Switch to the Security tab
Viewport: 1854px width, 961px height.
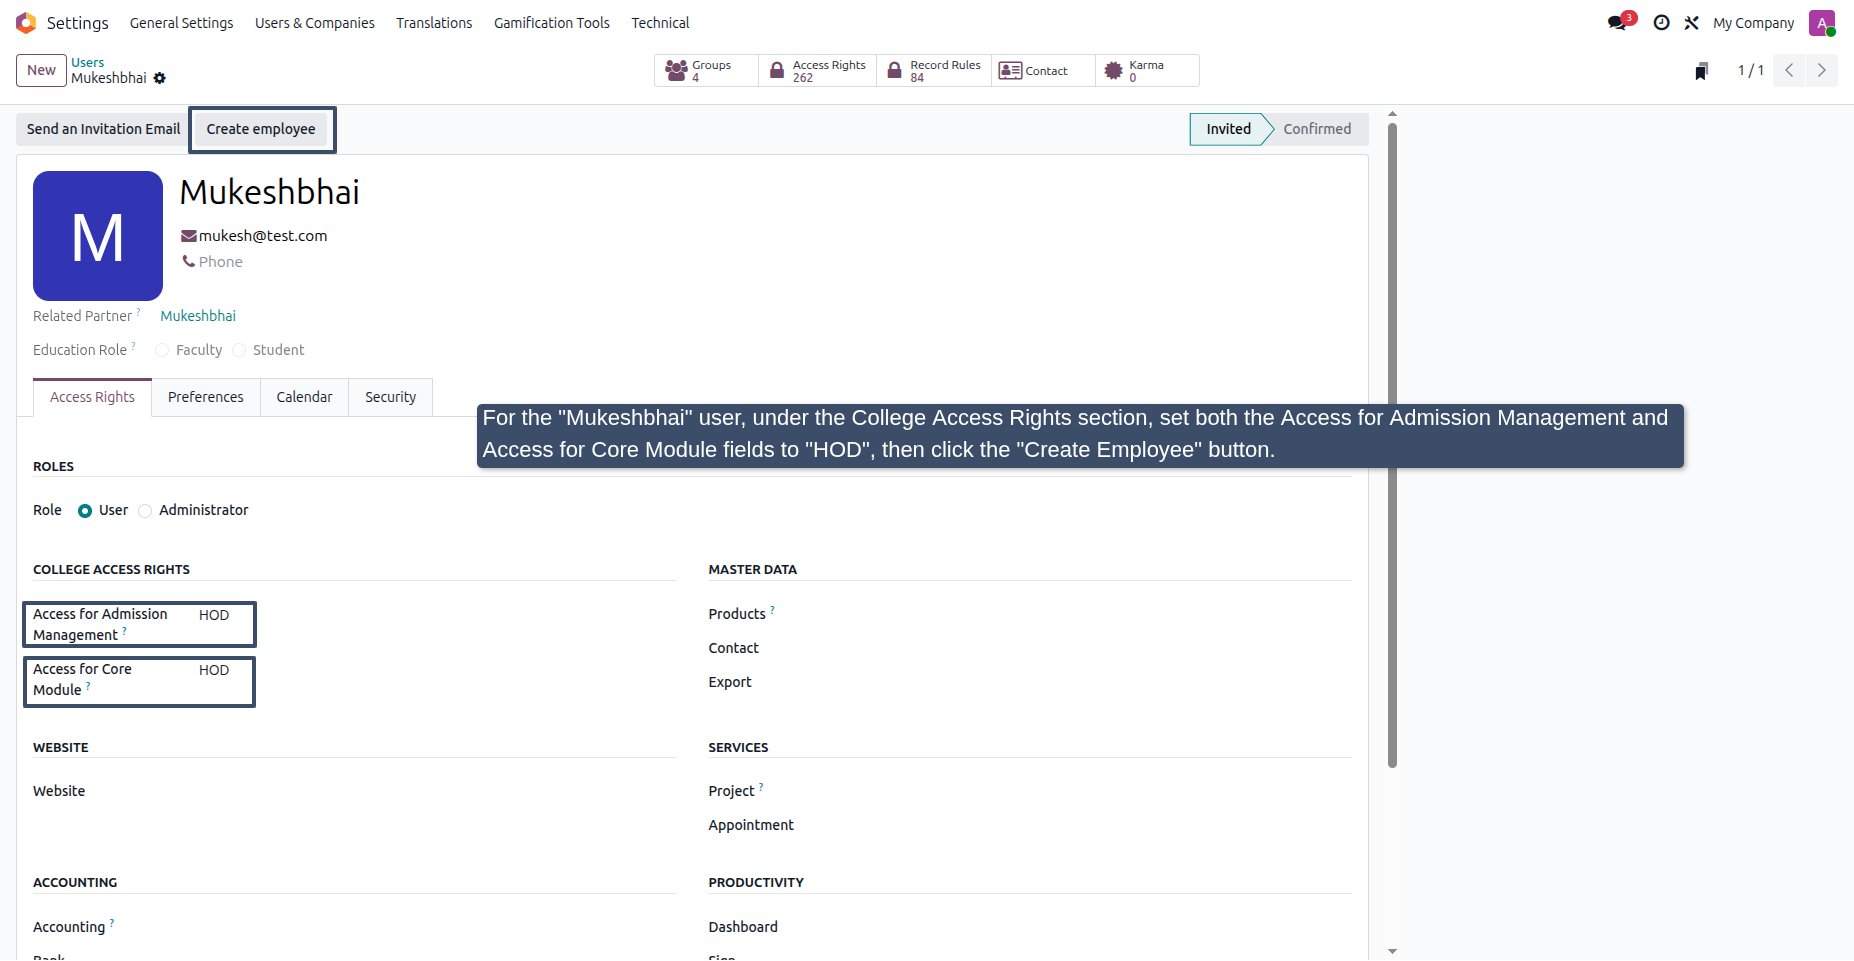(x=390, y=397)
